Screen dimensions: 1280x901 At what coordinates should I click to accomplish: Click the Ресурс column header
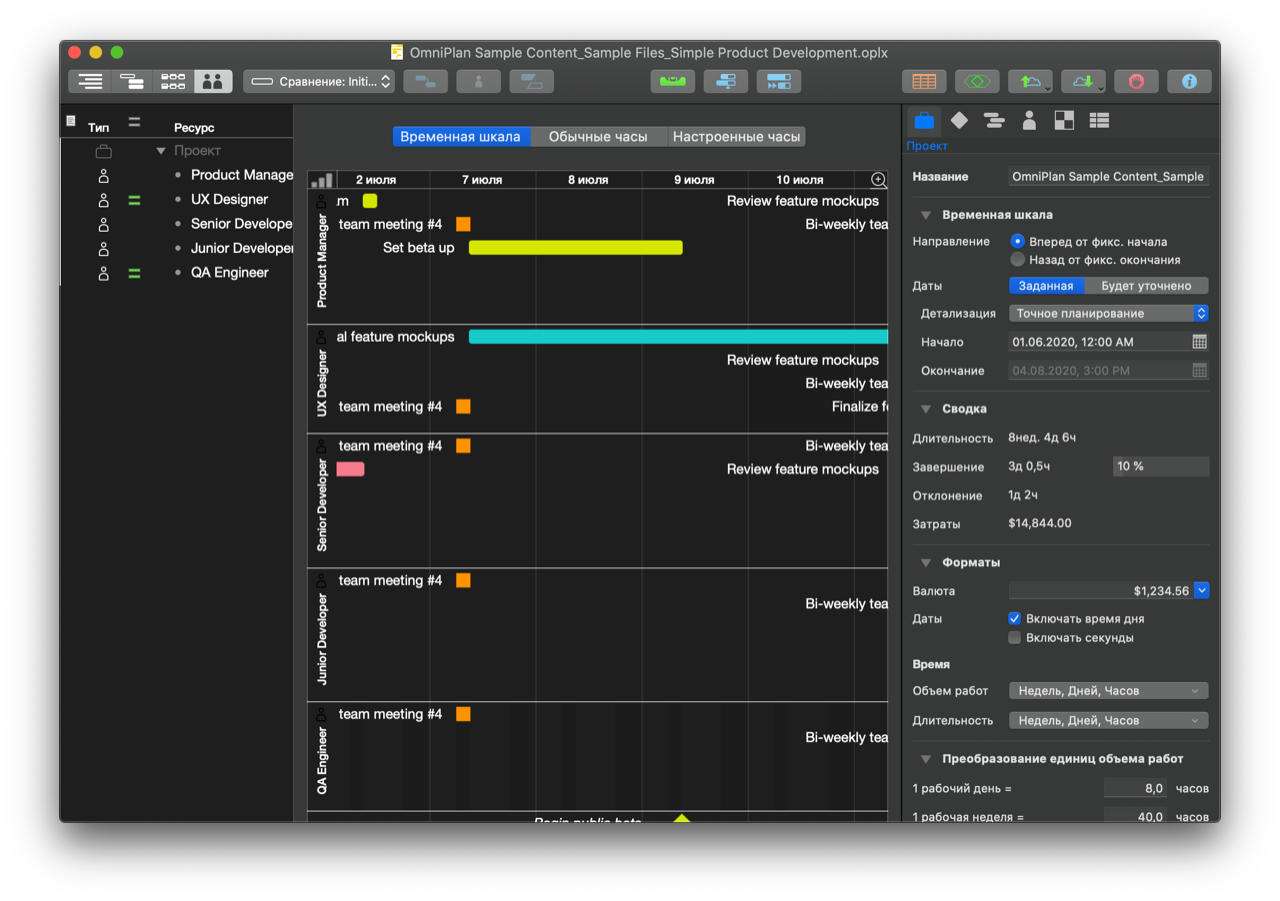pos(194,128)
